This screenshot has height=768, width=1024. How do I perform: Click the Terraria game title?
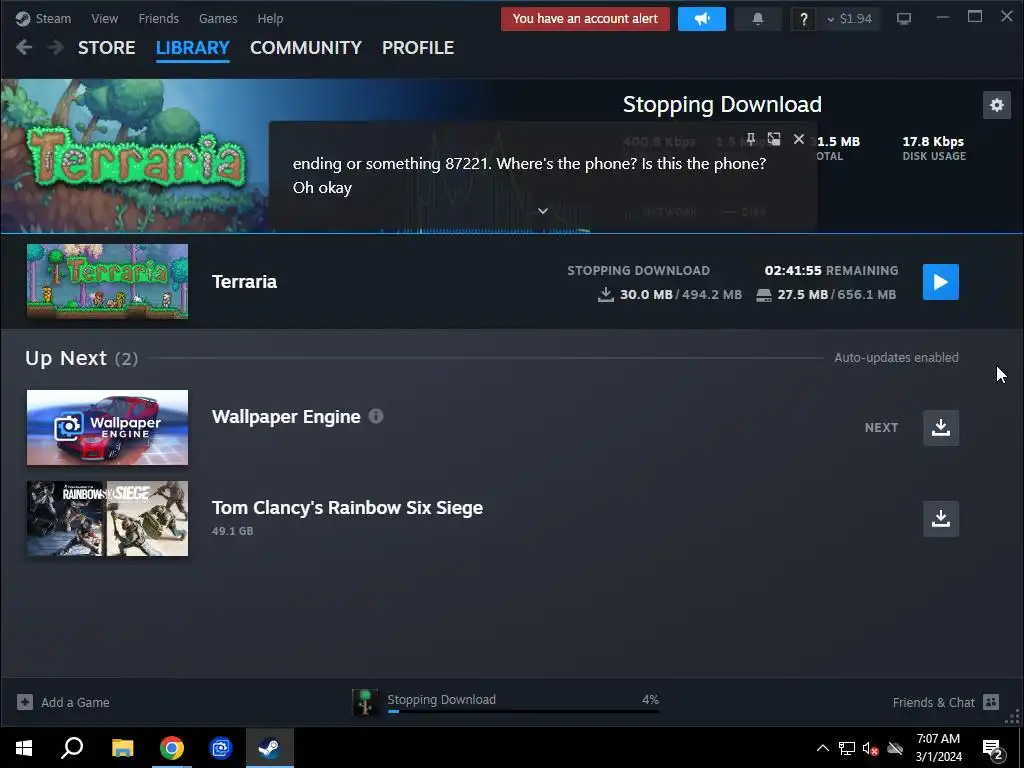point(244,281)
